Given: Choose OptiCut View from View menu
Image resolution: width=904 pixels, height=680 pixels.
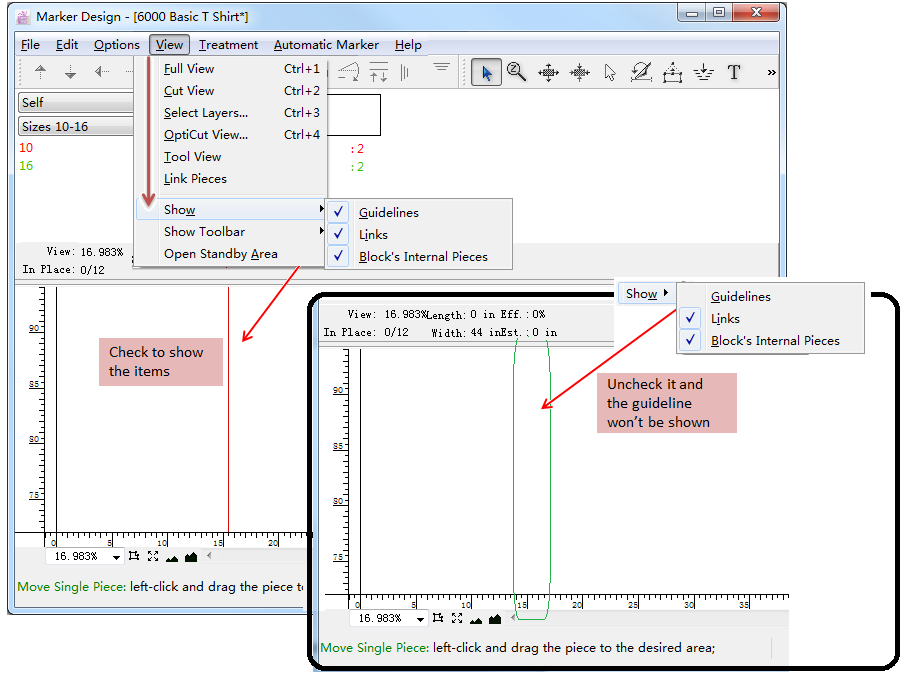Looking at the screenshot, I should [206, 134].
